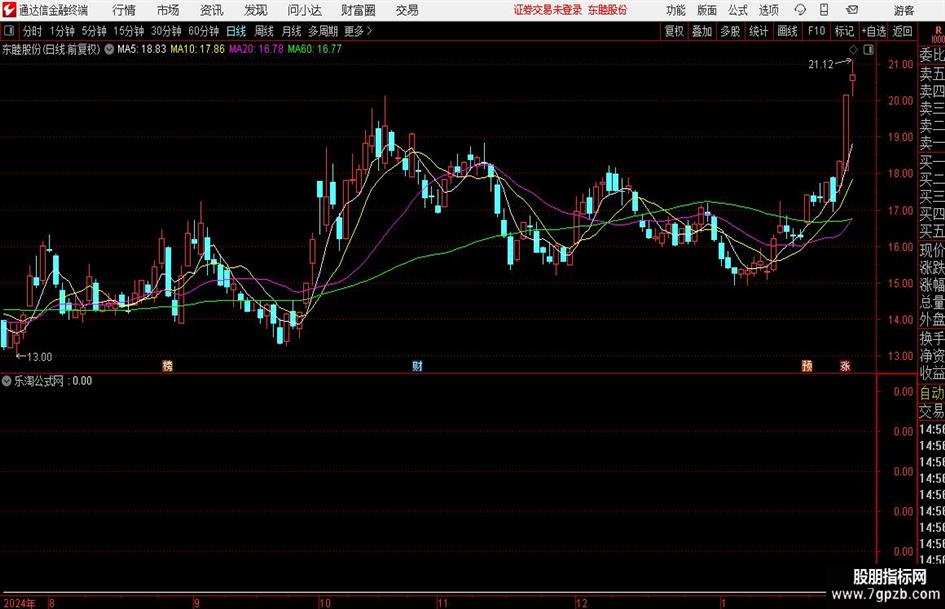Click the 东睦股份(日线 前复权) chart title

tap(51, 49)
